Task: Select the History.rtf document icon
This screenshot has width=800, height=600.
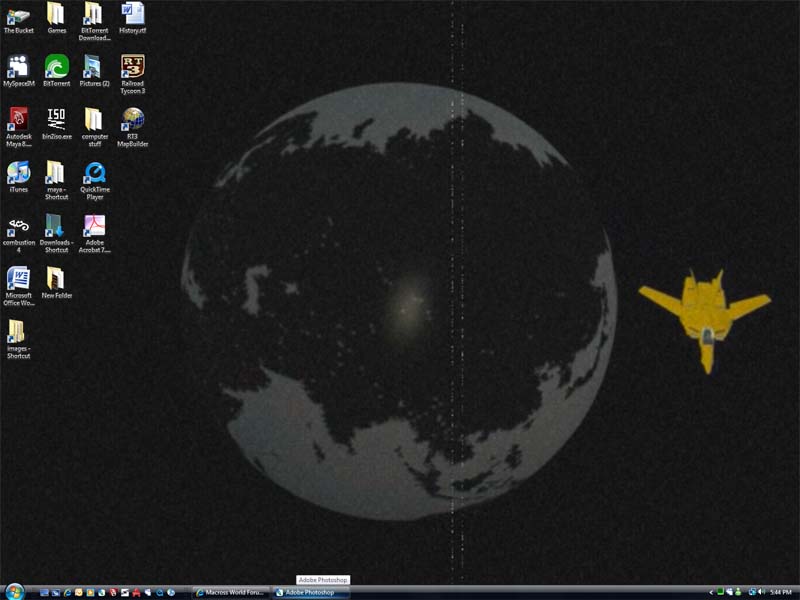Action: pyautogui.click(x=133, y=19)
